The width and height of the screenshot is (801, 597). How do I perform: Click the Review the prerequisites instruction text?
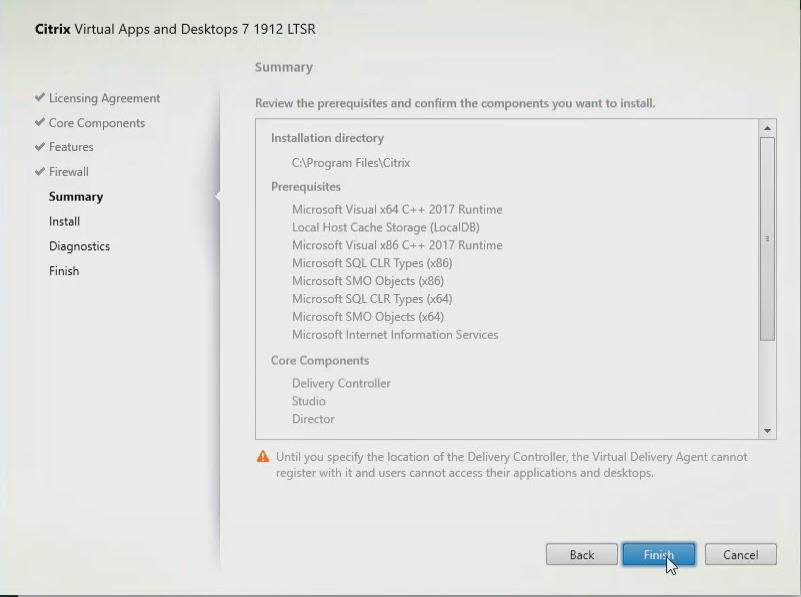point(455,103)
